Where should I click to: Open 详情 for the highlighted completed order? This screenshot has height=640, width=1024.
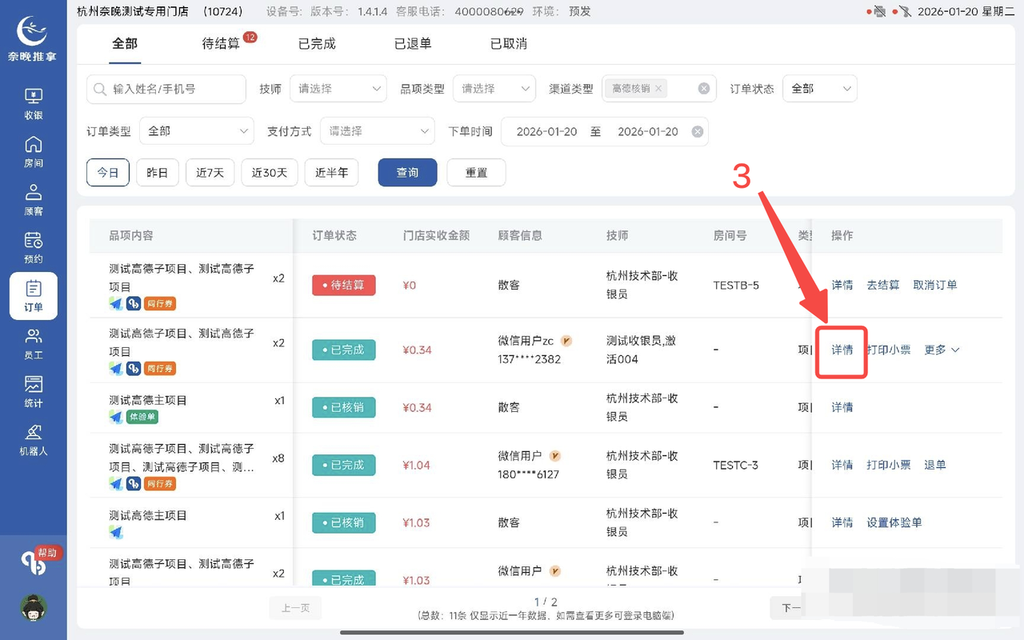pyautogui.click(x=841, y=350)
